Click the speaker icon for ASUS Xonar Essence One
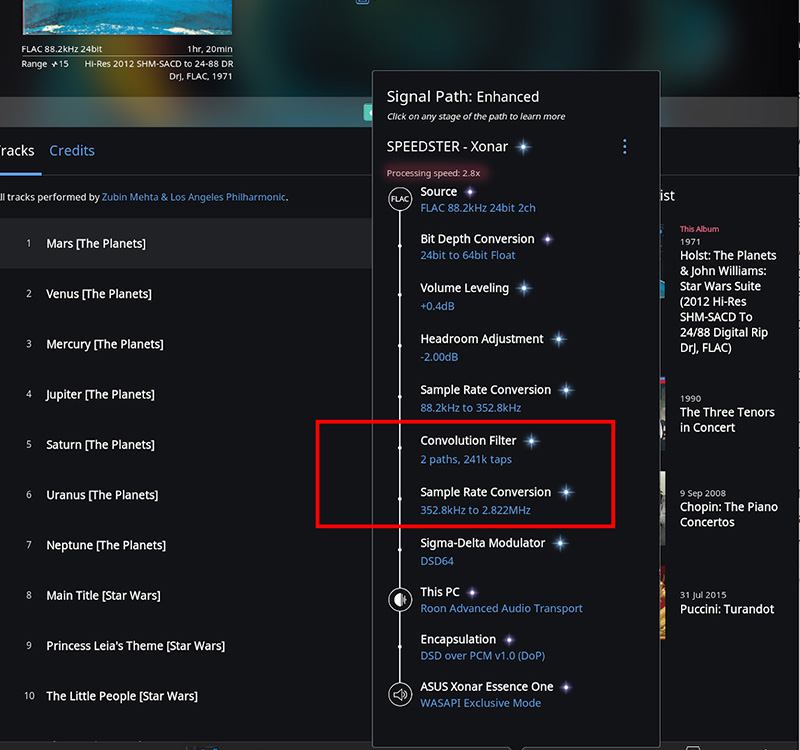The width and height of the screenshot is (800, 750). point(400,694)
